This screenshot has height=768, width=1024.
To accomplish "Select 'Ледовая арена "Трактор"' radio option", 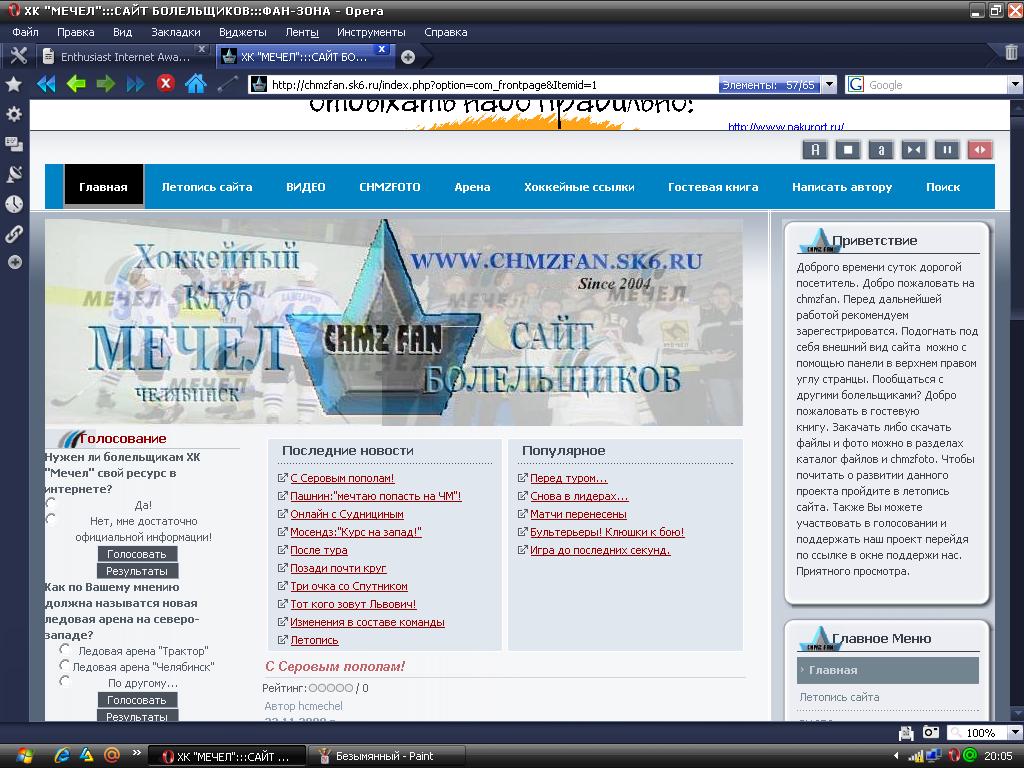I will (64, 649).
